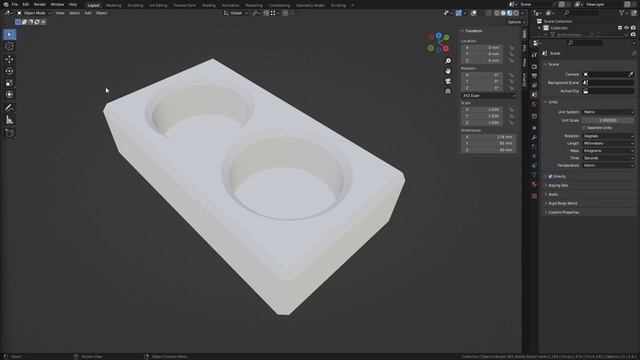This screenshot has height=360, width=640.
Task: Toggle show gizmo button
Action: 459,13
